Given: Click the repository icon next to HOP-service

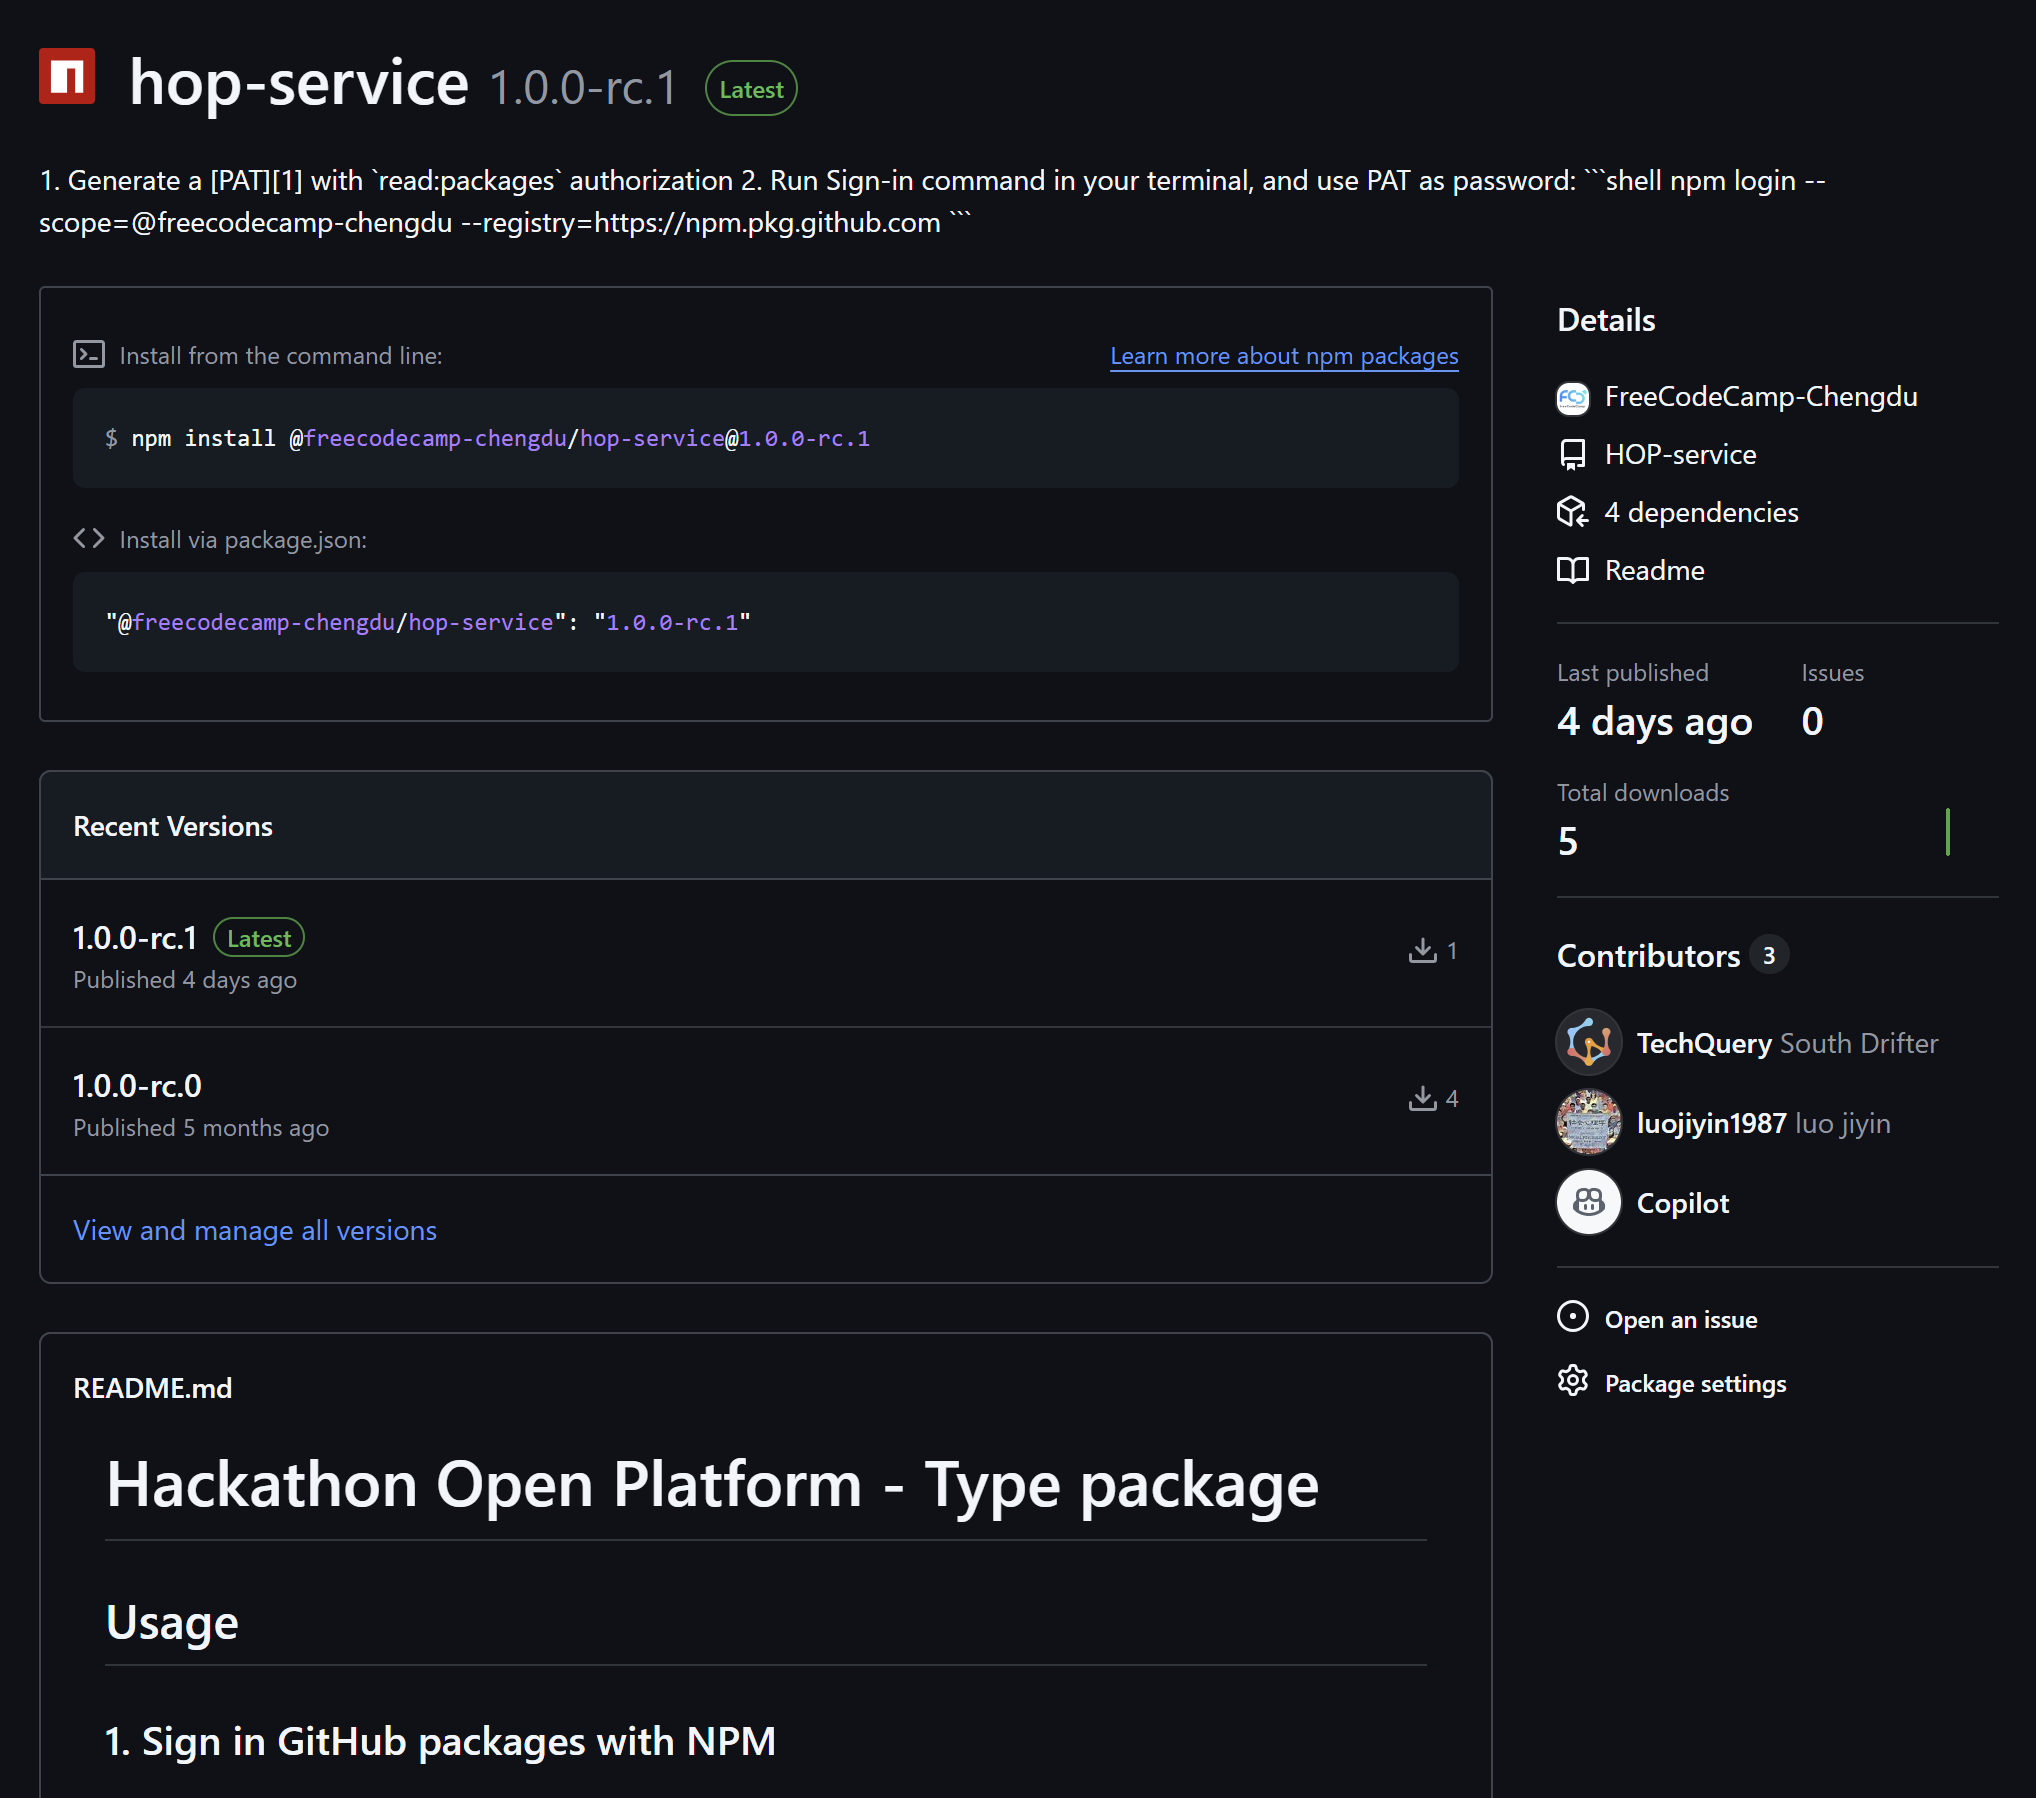Looking at the screenshot, I should pos(1573,455).
